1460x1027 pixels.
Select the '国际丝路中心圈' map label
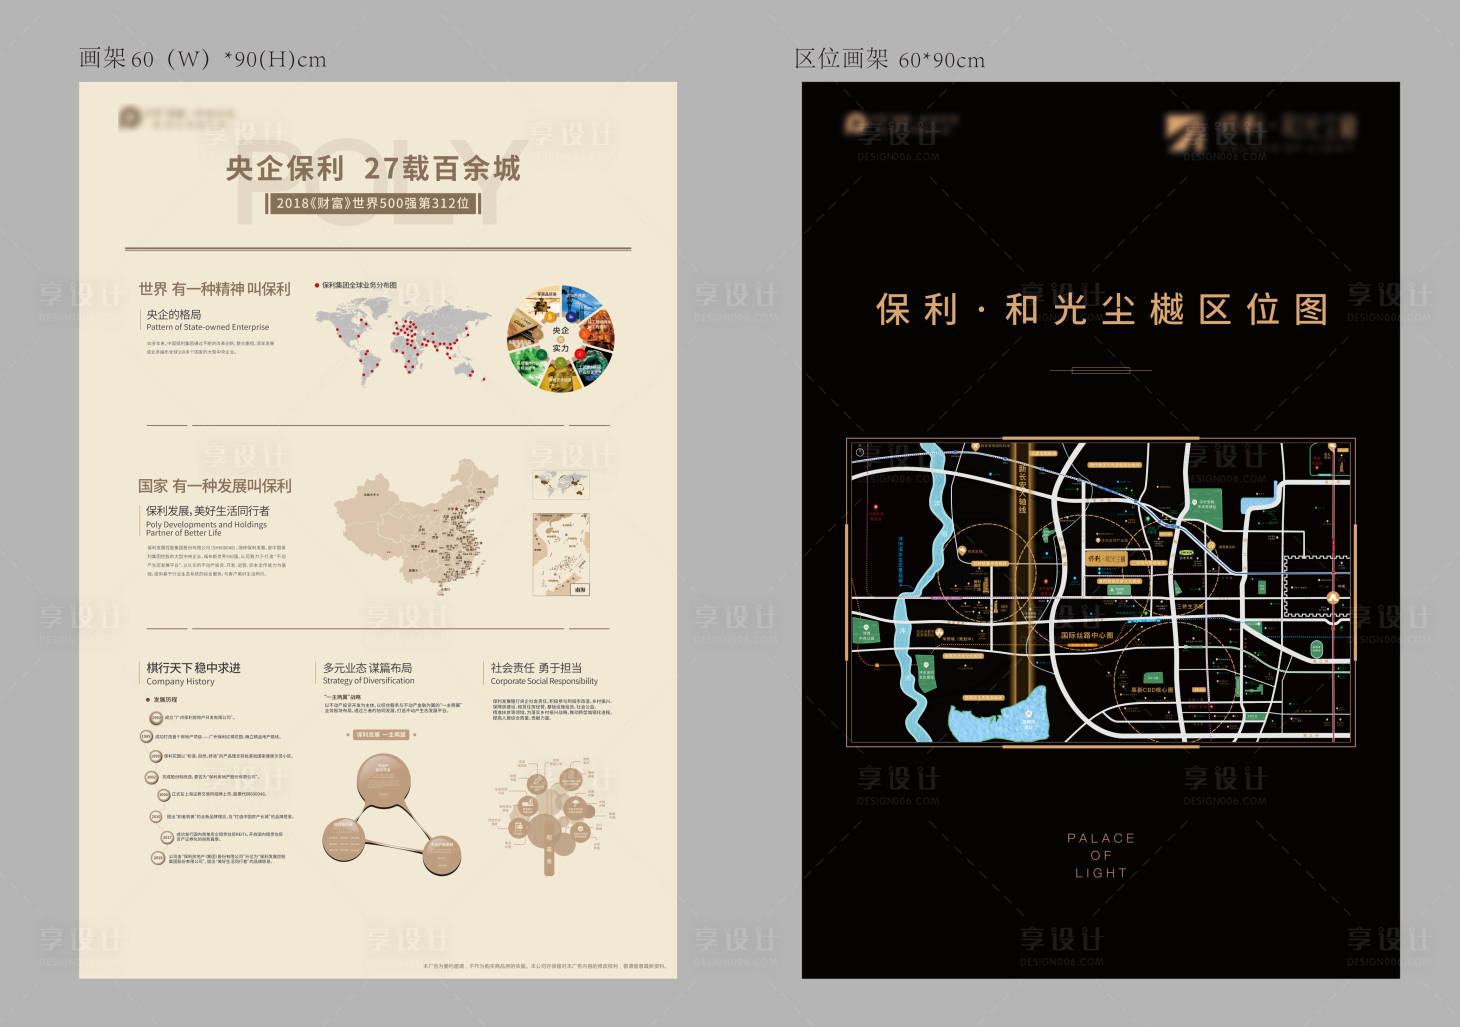tap(1087, 636)
